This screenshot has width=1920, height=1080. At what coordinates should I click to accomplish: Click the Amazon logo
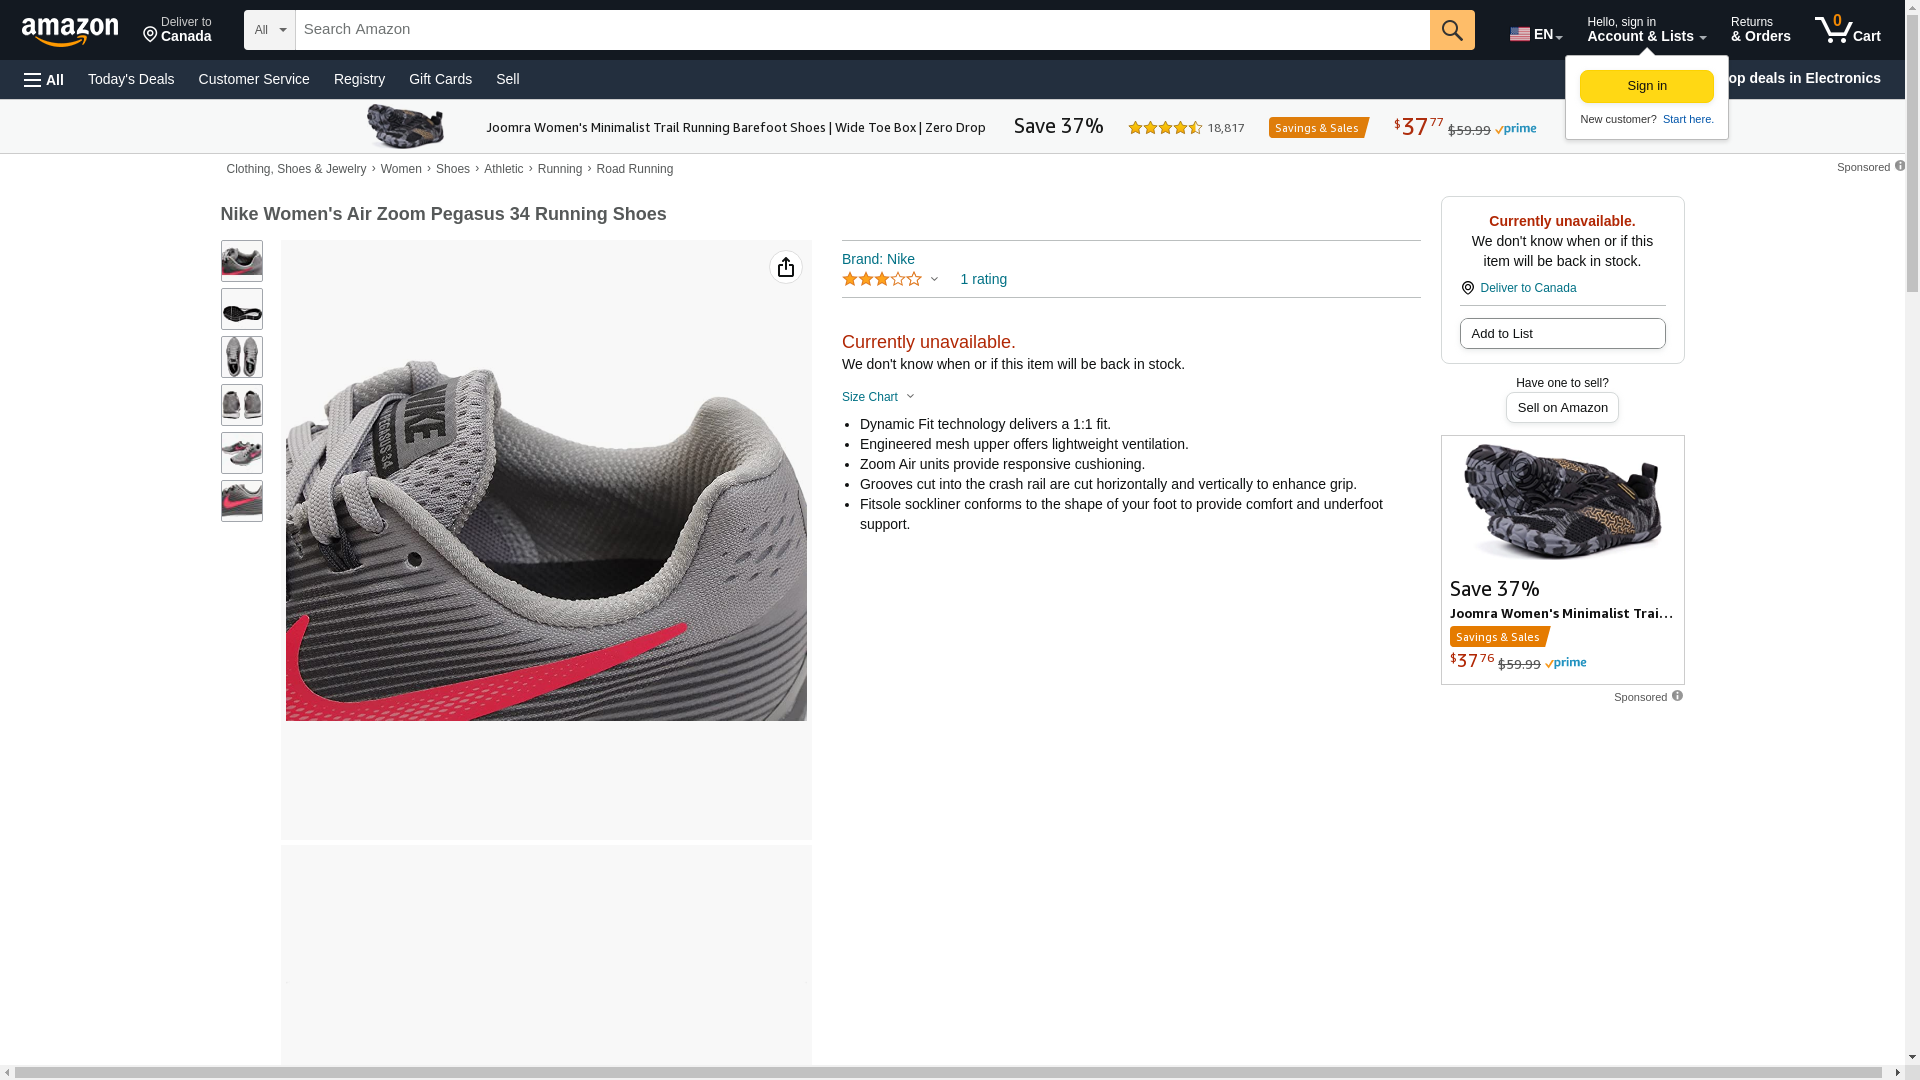[x=70, y=32]
